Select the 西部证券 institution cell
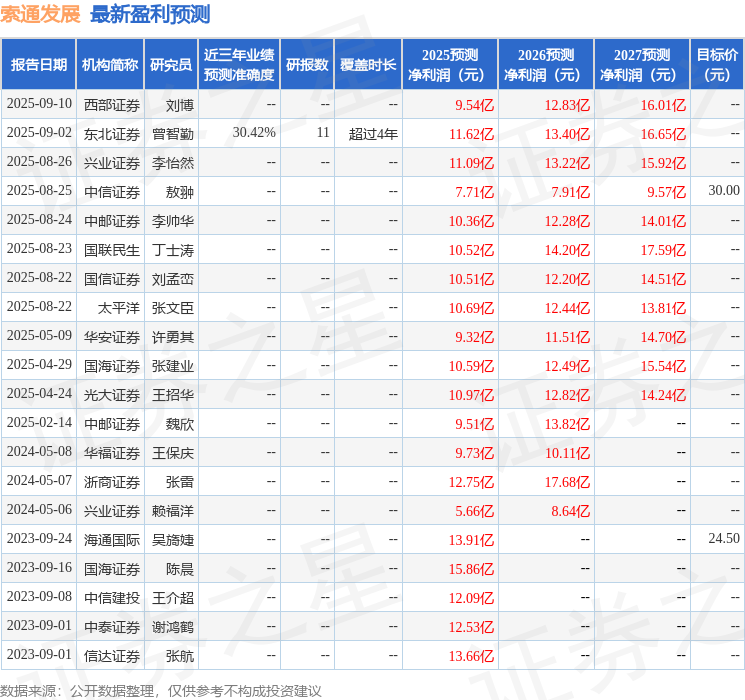Viewport: 745px width, 700px height. click(x=112, y=105)
